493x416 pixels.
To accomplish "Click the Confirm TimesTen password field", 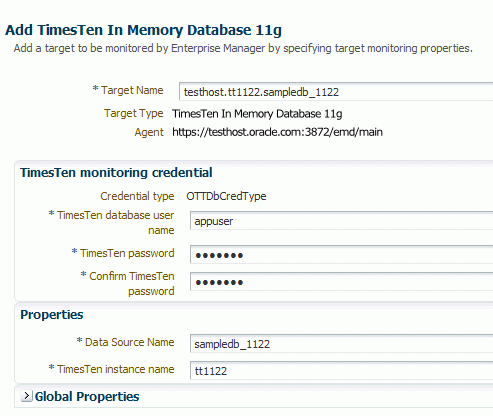I will (341, 282).
